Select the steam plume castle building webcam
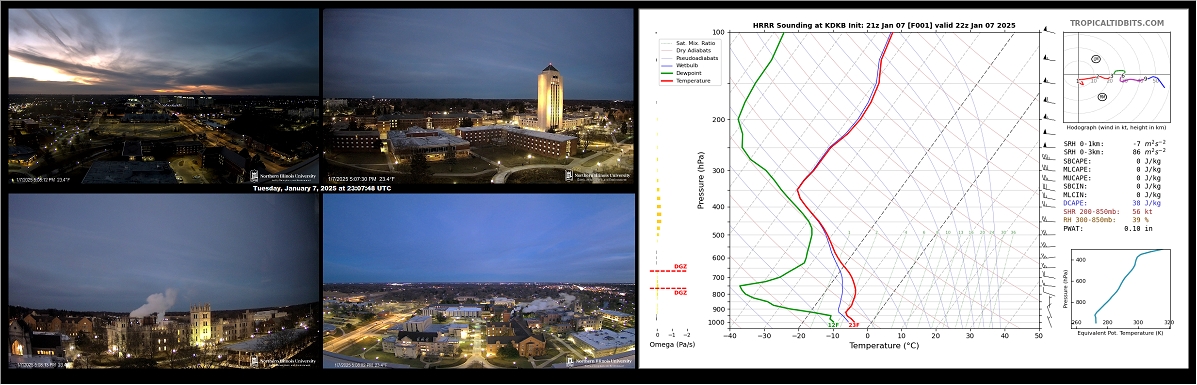 point(163,281)
